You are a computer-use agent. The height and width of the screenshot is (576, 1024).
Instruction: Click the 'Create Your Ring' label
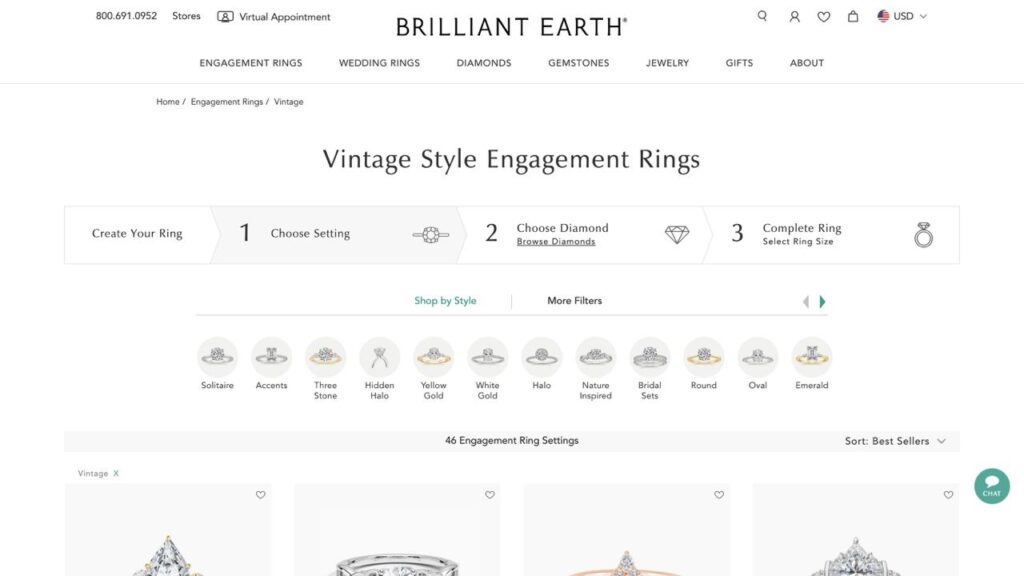(137, 234)
